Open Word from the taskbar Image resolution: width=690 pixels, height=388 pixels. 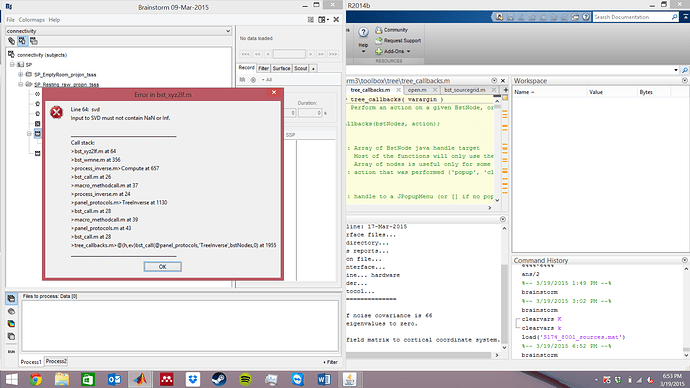(324, 379)
